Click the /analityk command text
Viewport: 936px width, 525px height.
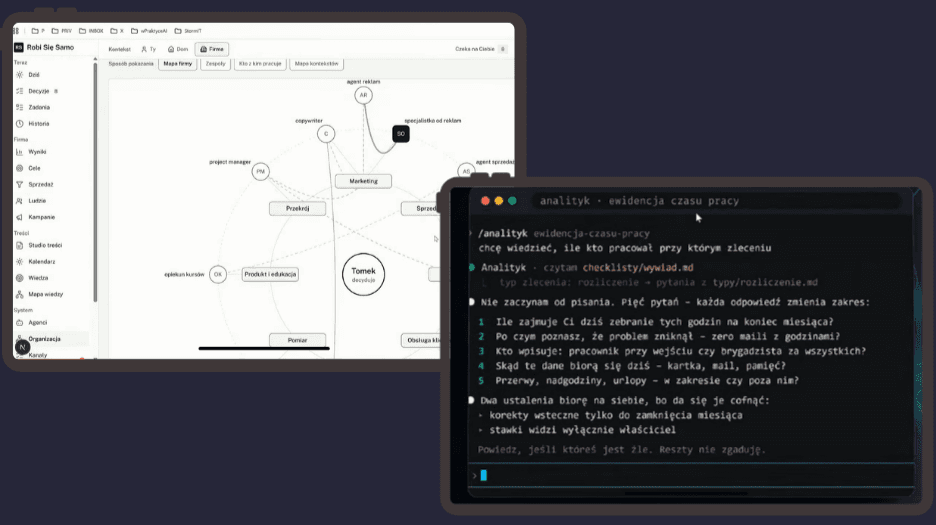503,234
